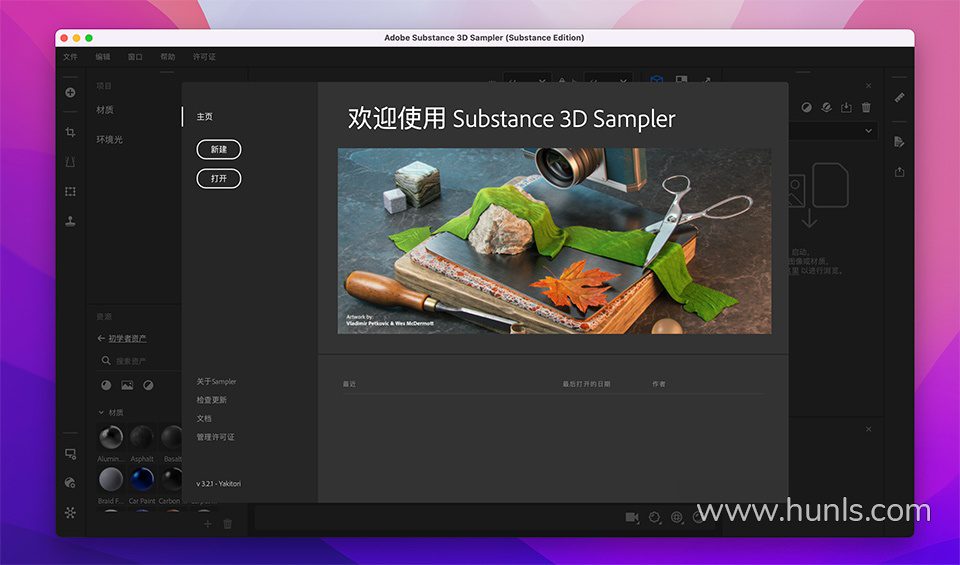Click the plus icon below the assets grid
Screen dimensions: 960x565
click(208, 524)
